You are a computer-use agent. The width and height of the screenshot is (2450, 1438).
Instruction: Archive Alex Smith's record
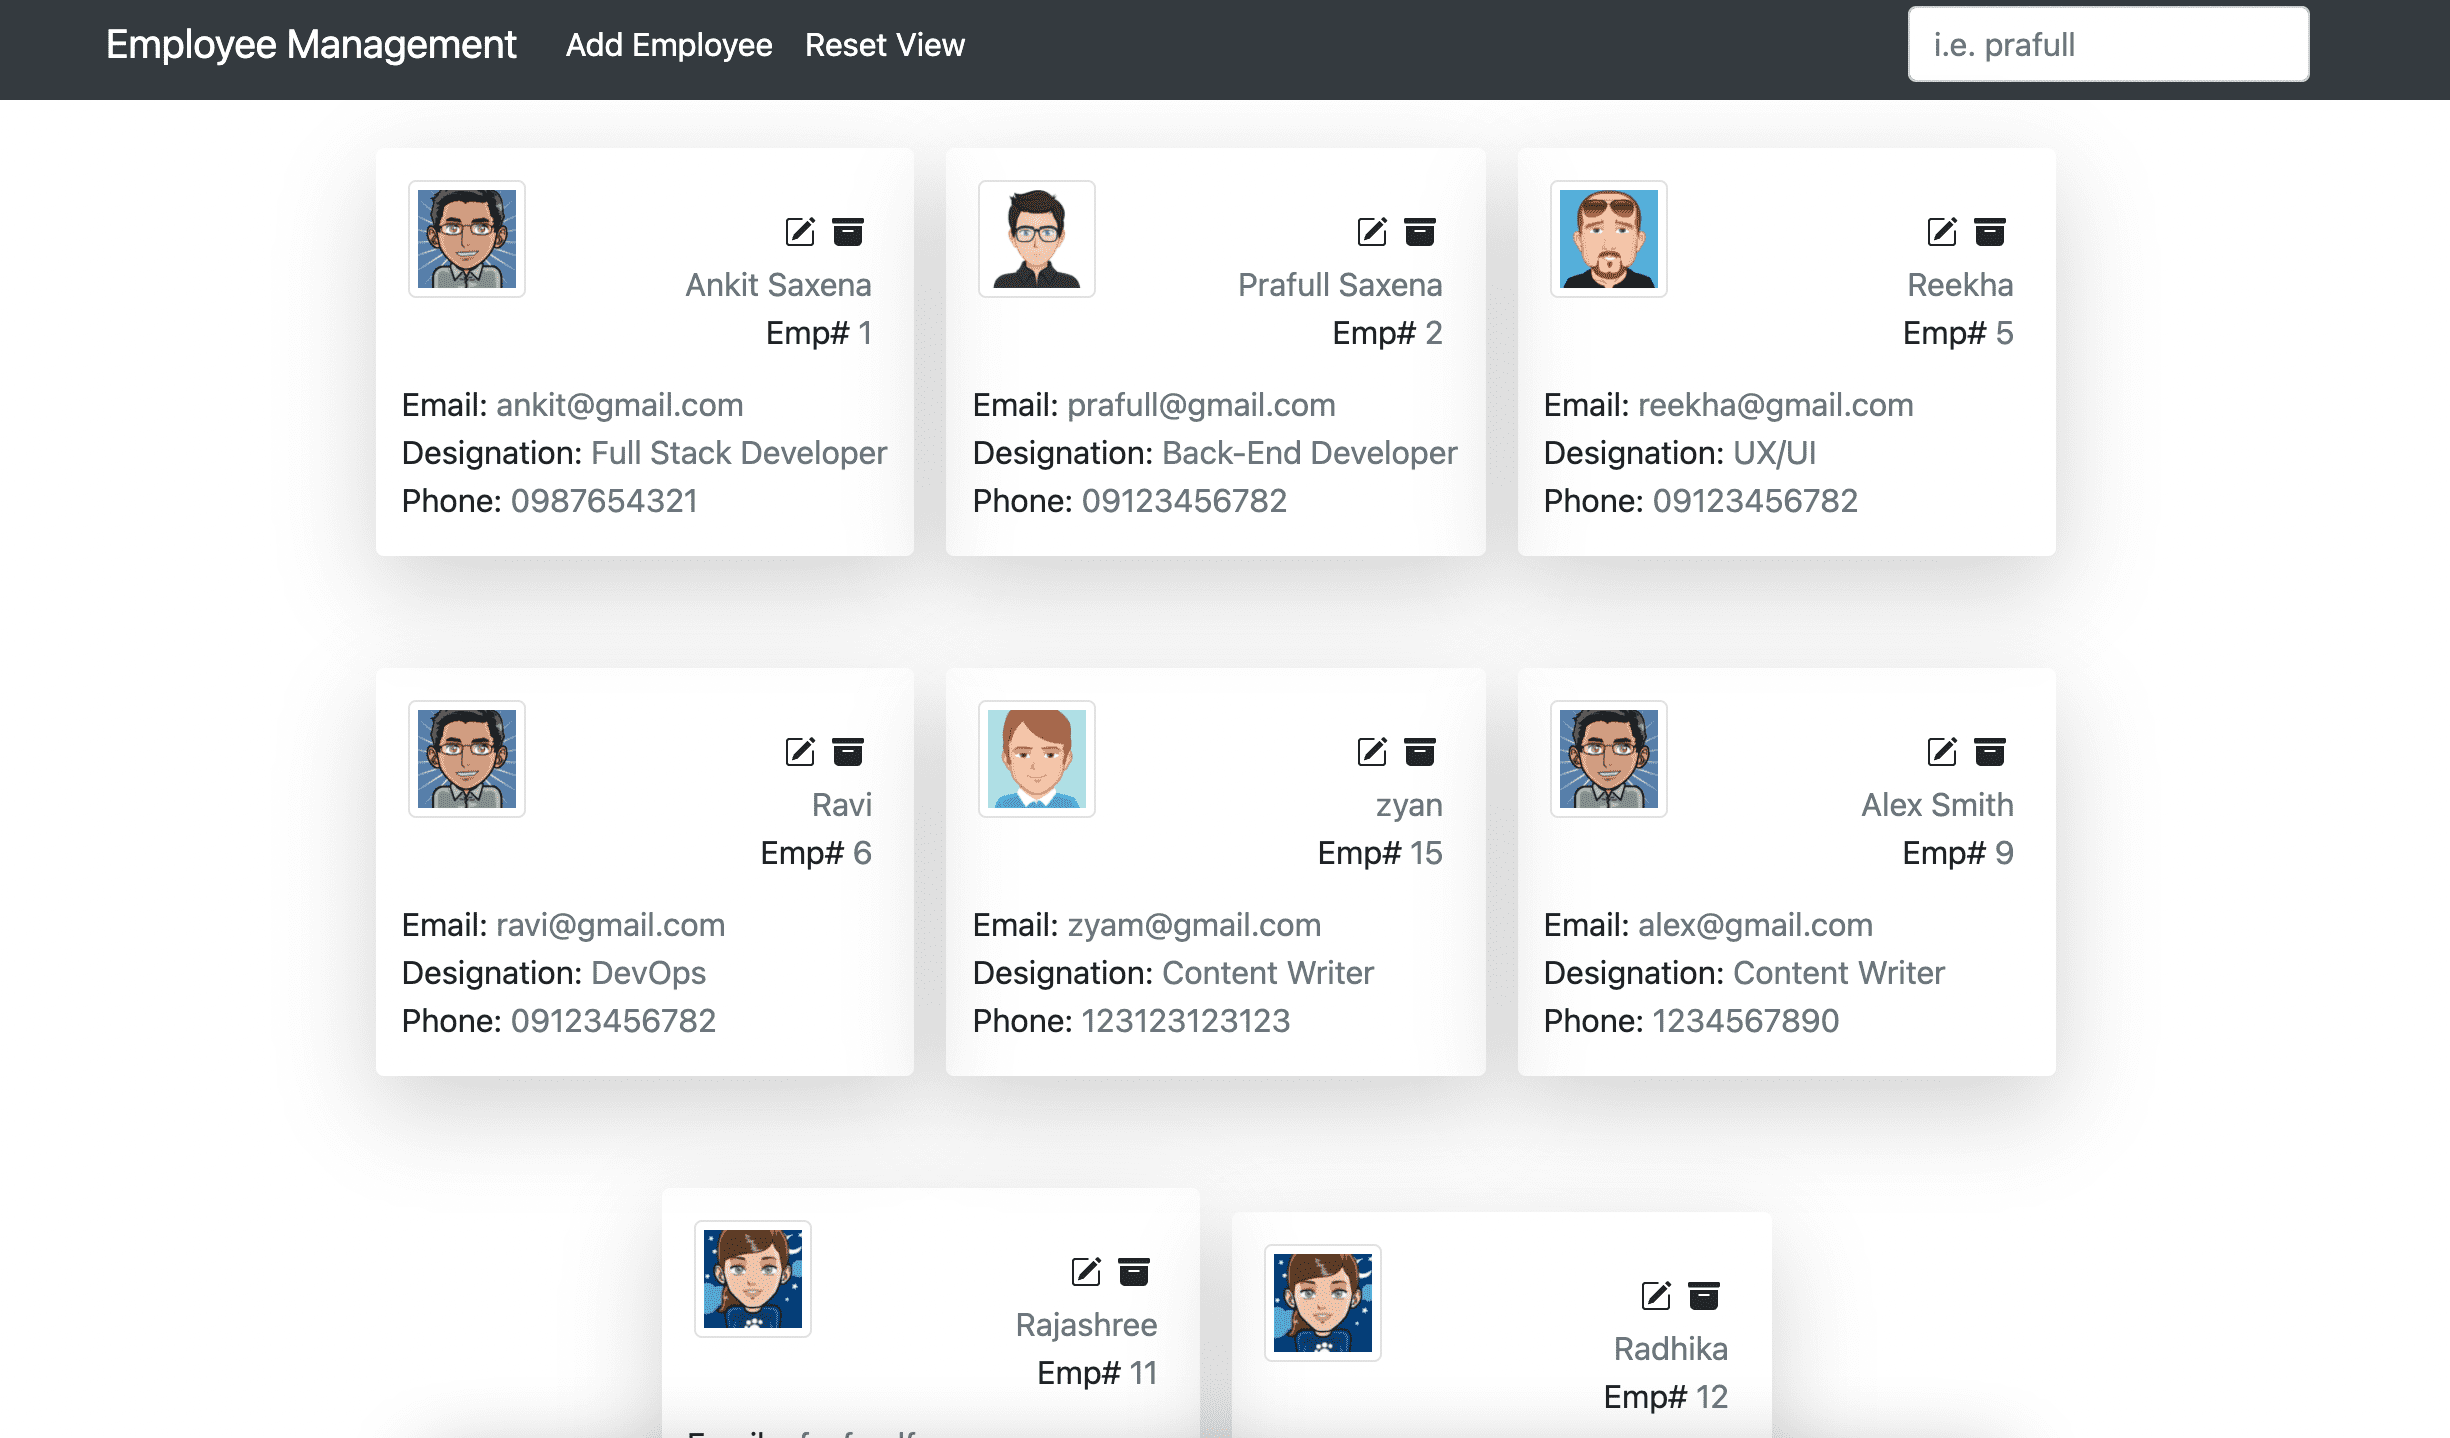coord(1990,751)
